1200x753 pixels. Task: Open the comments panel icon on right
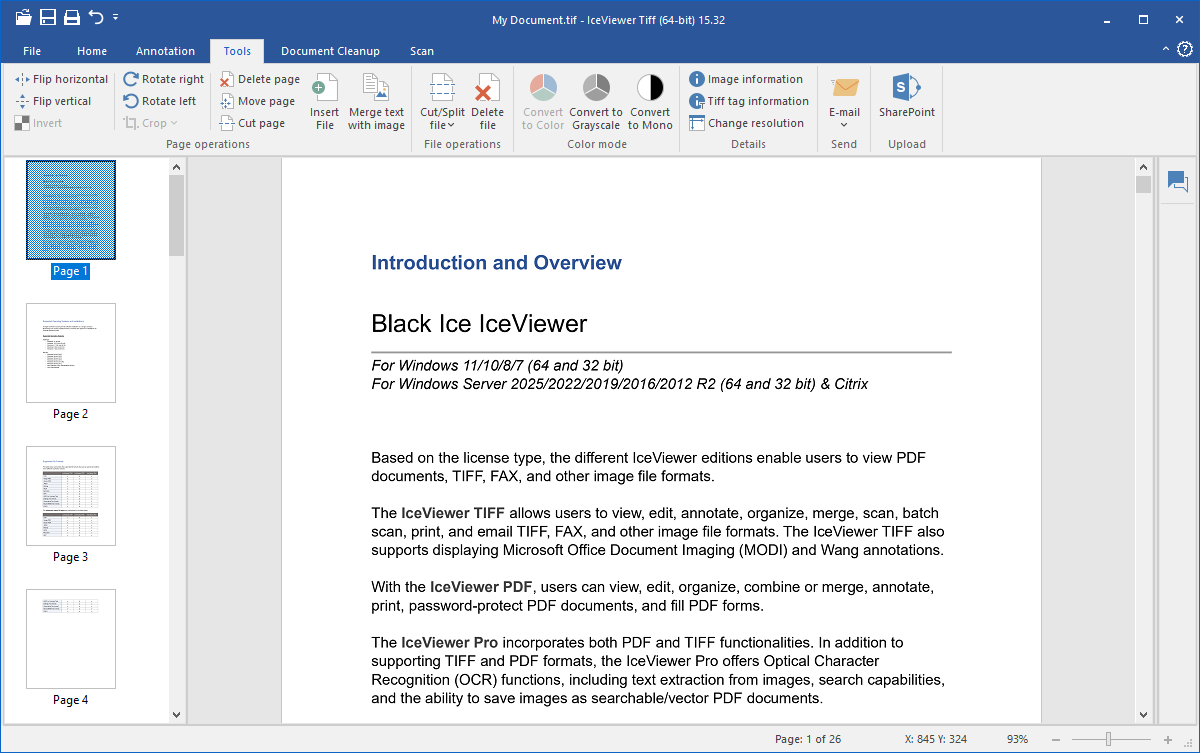tap(1177, 182)
